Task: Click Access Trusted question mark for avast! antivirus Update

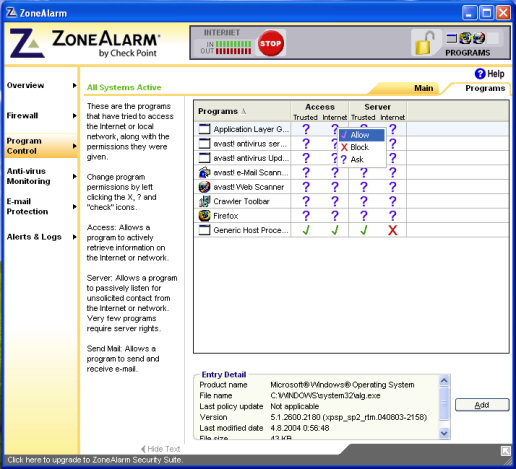Action: [306, 158]
